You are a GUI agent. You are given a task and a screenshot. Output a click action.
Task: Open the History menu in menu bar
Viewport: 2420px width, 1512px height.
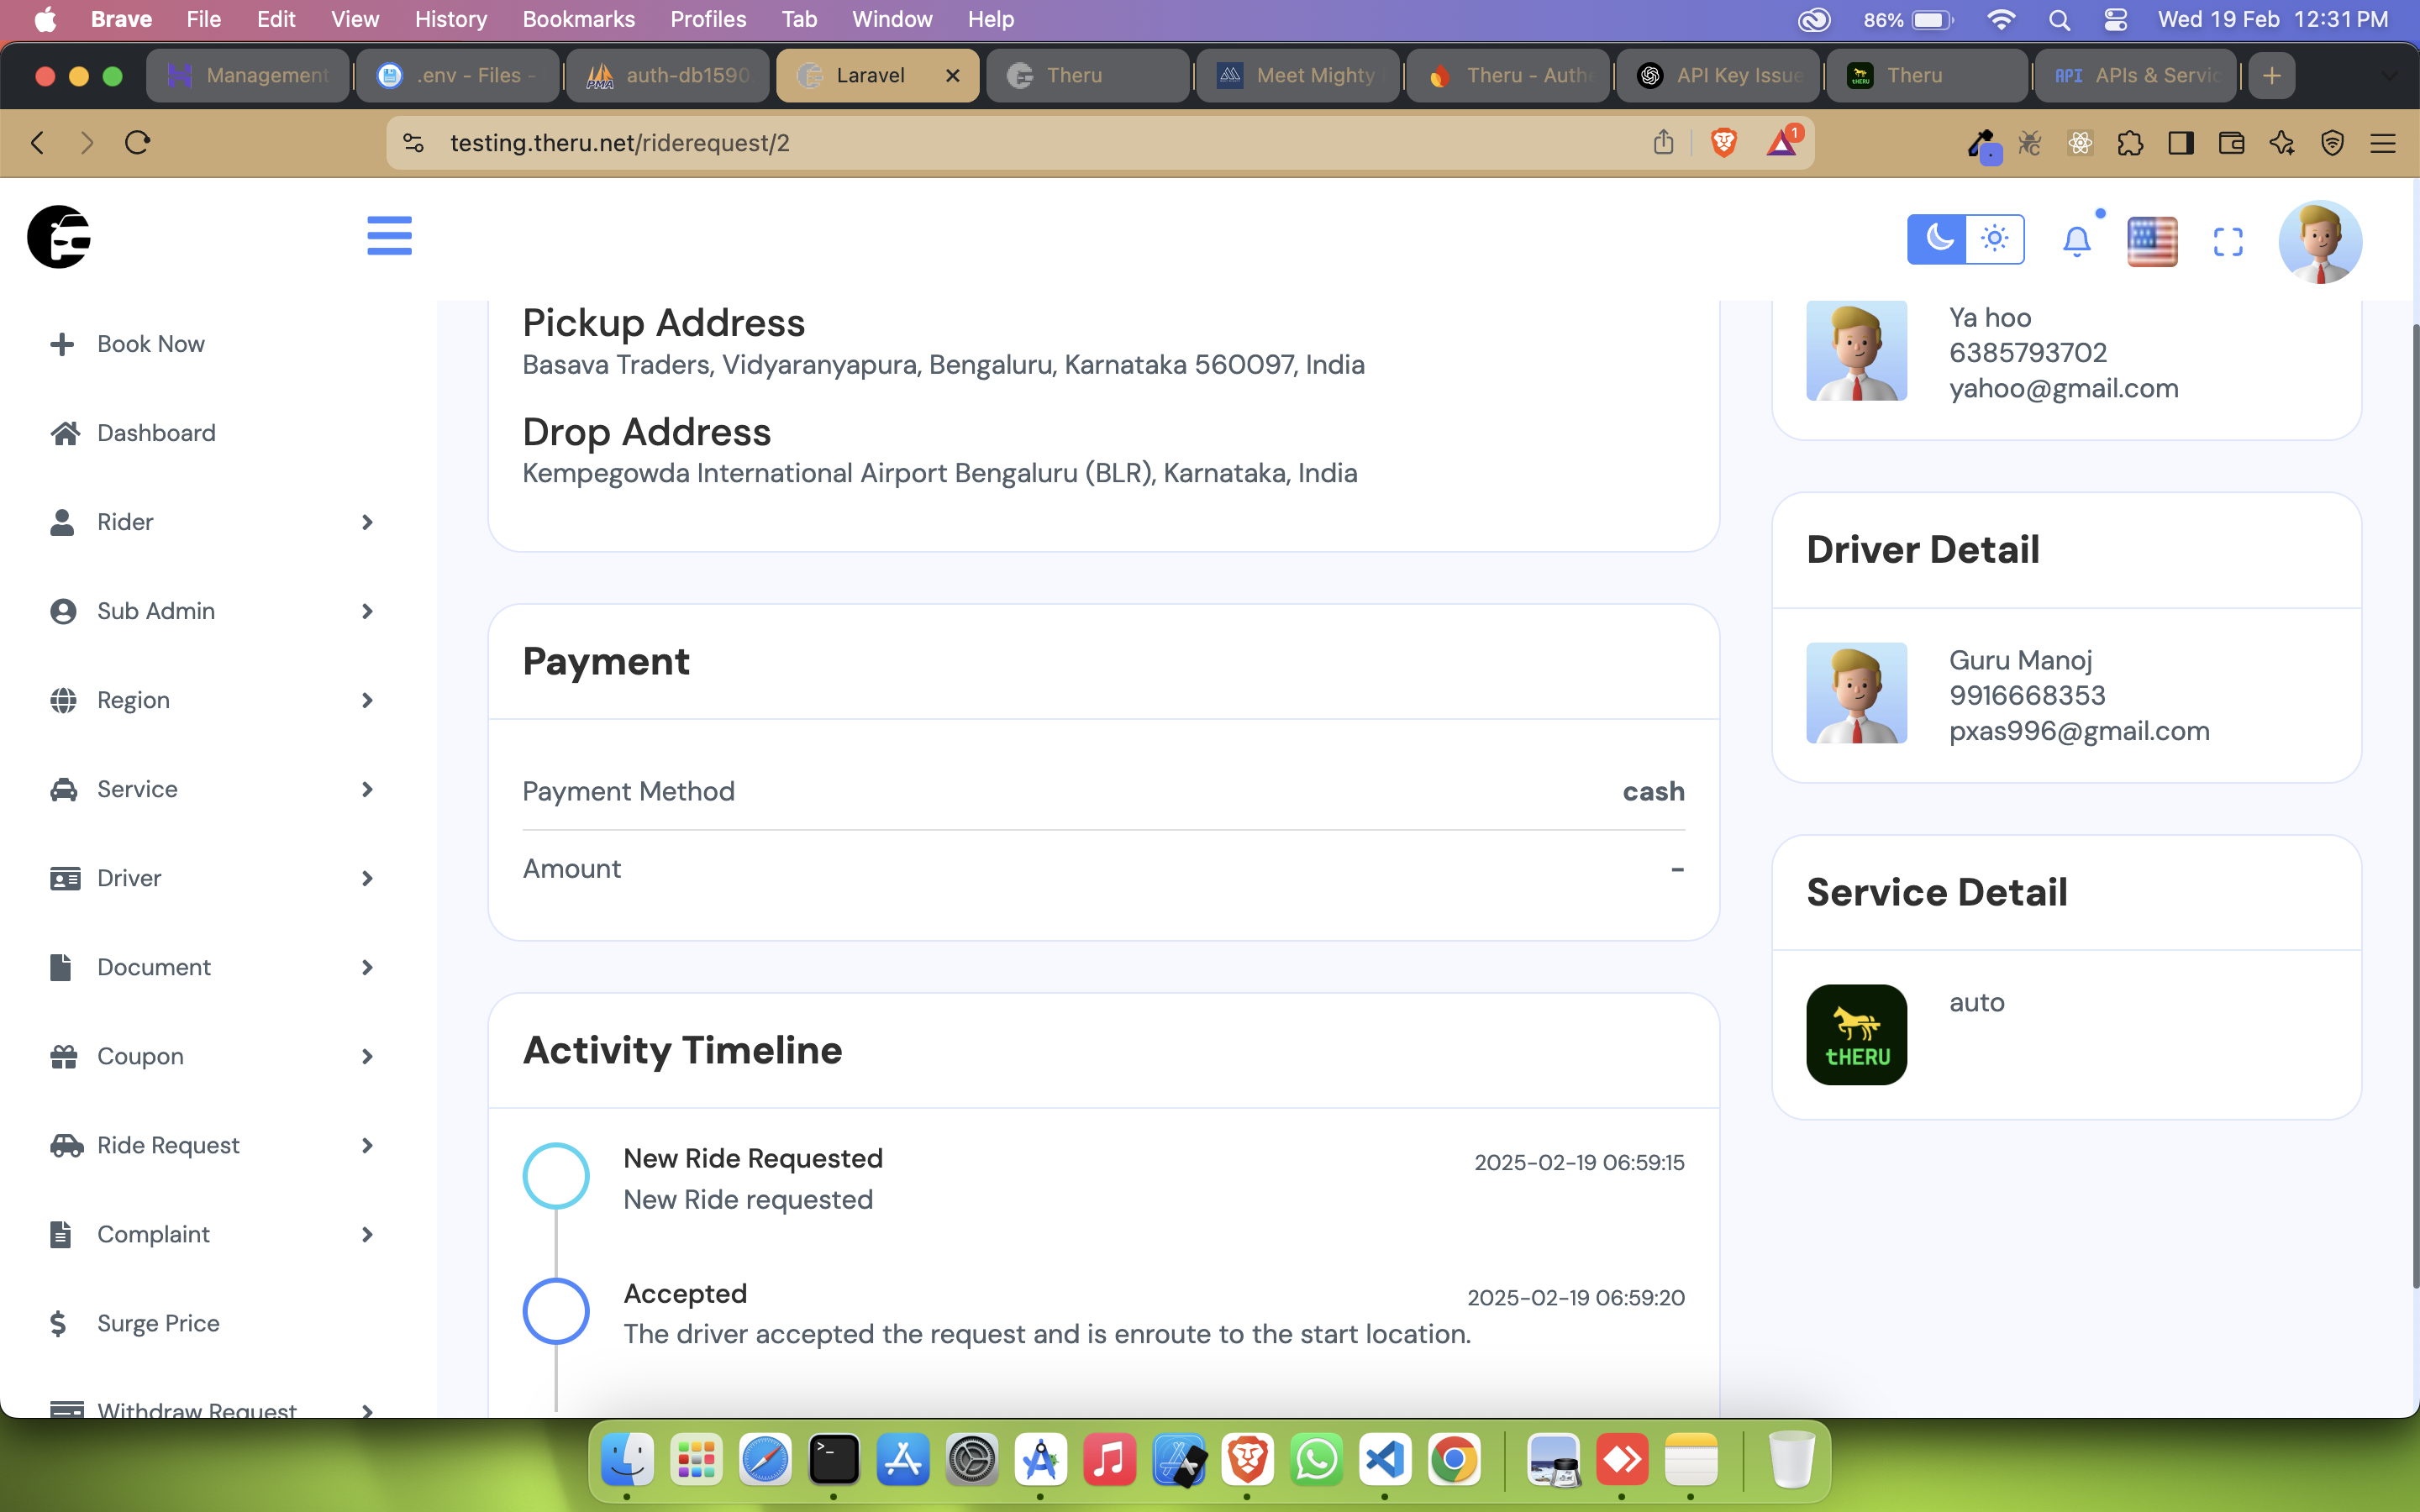pos(451,19)
